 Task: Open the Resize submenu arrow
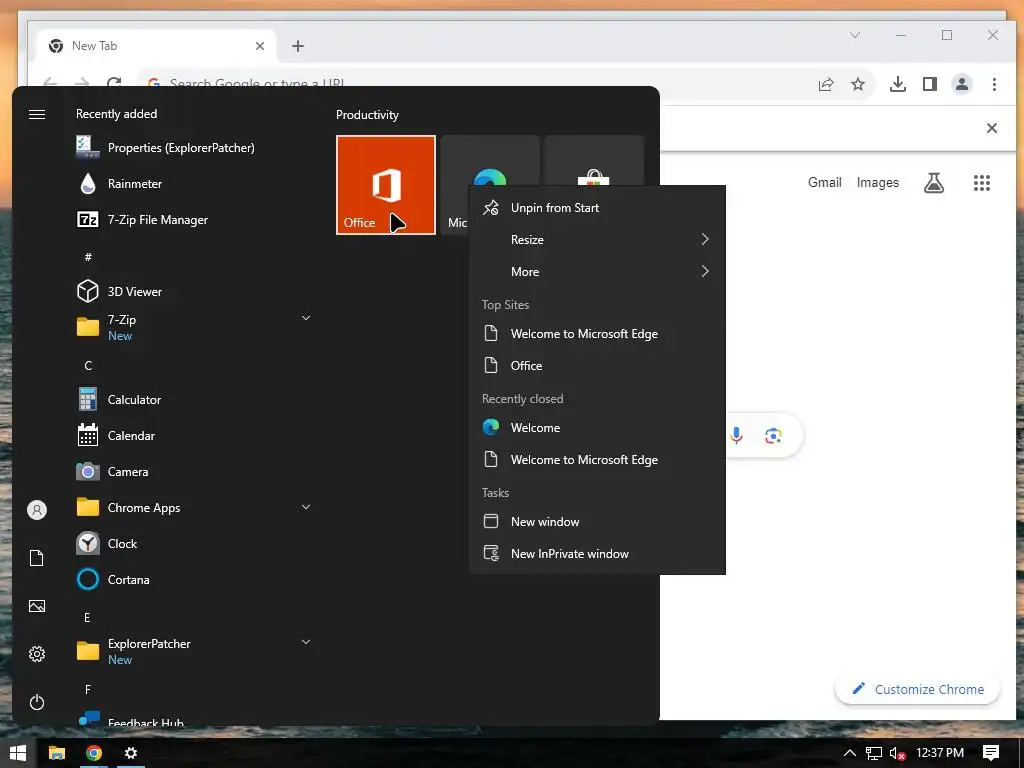(705, 239)
